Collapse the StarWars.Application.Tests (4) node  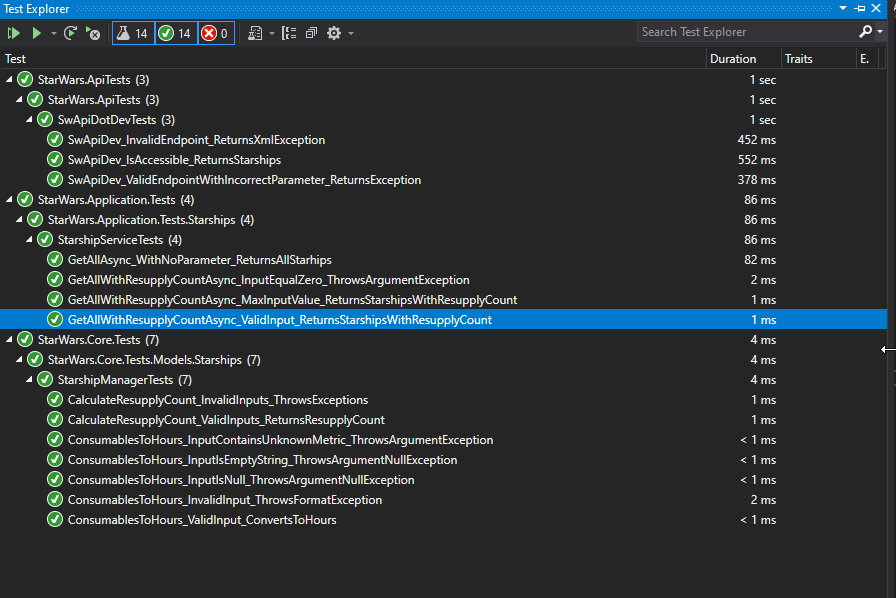pyautogui.click(x=9, y=200)
